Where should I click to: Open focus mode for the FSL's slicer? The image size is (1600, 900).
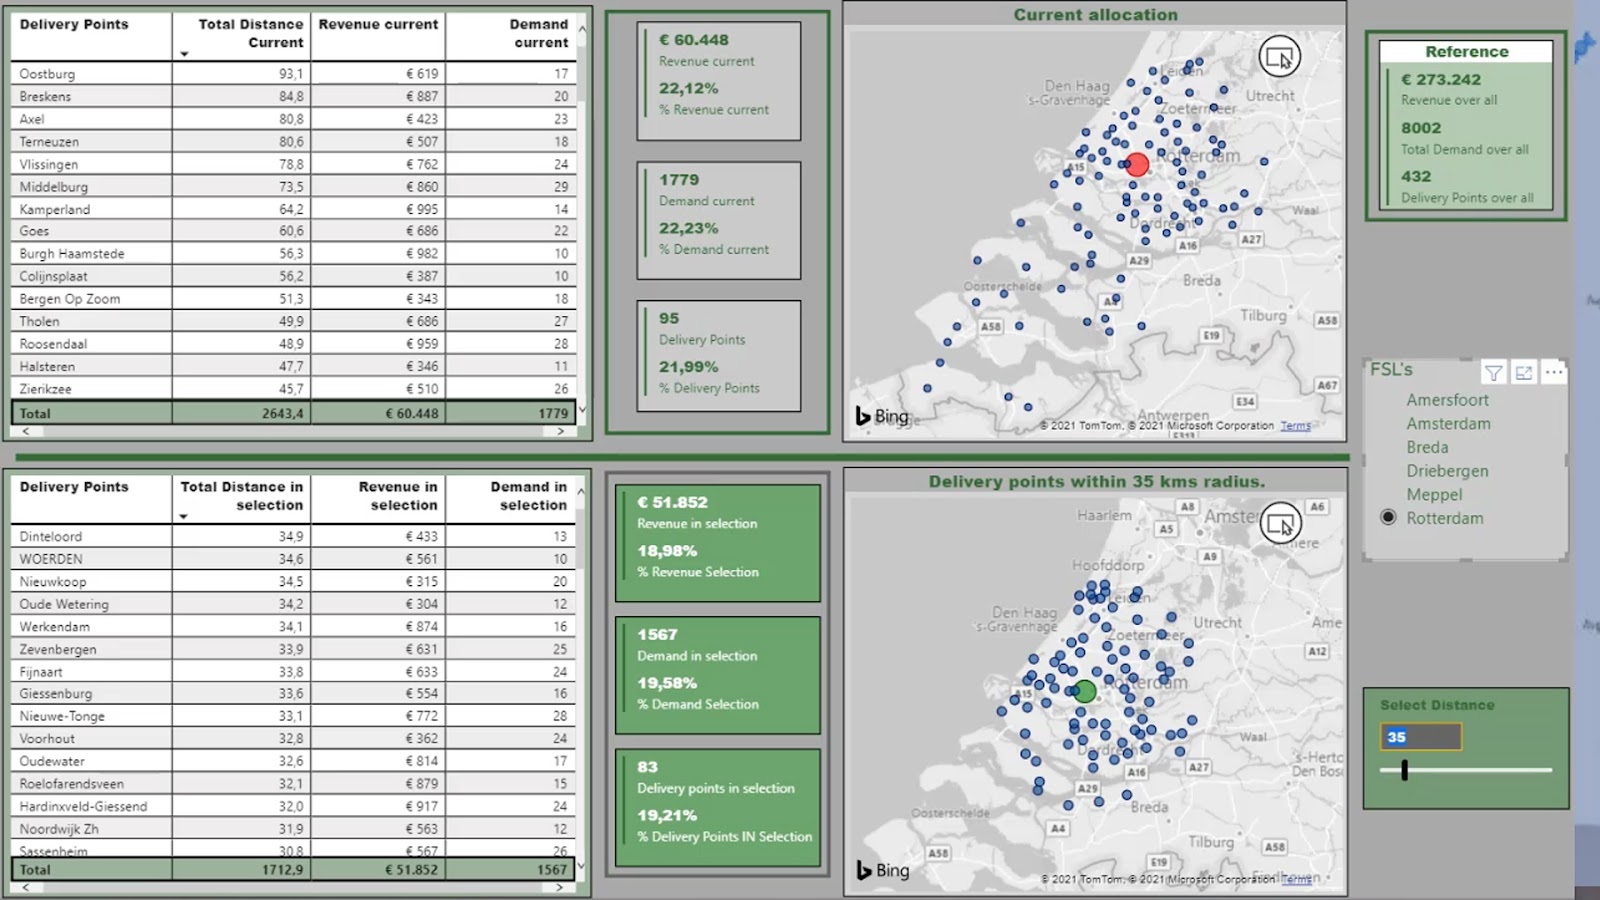tap(1524, 373)
